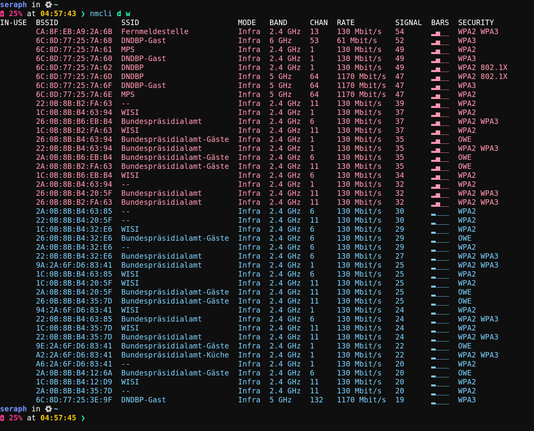
Task: Click the SSID column header
Action: tap(130, 22)
